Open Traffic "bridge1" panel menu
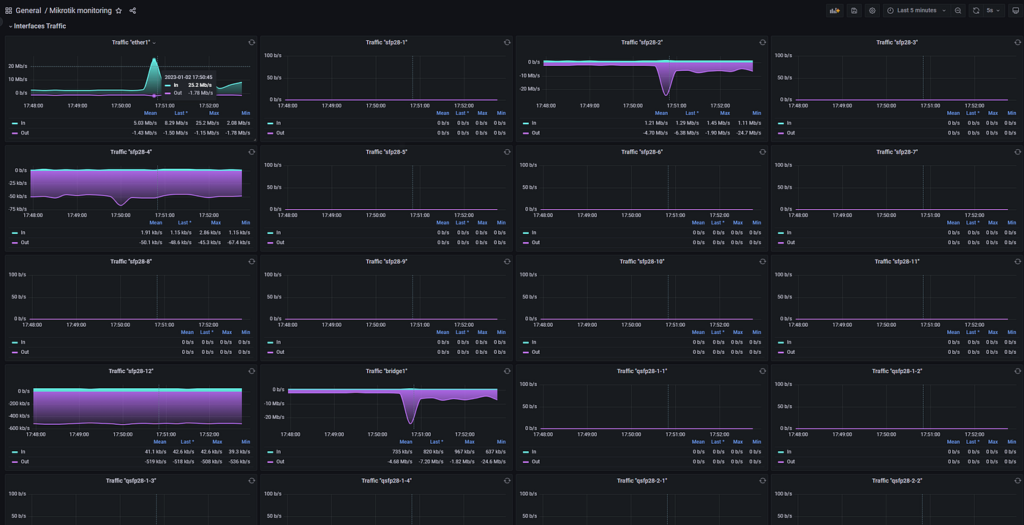 pos(386,372)
